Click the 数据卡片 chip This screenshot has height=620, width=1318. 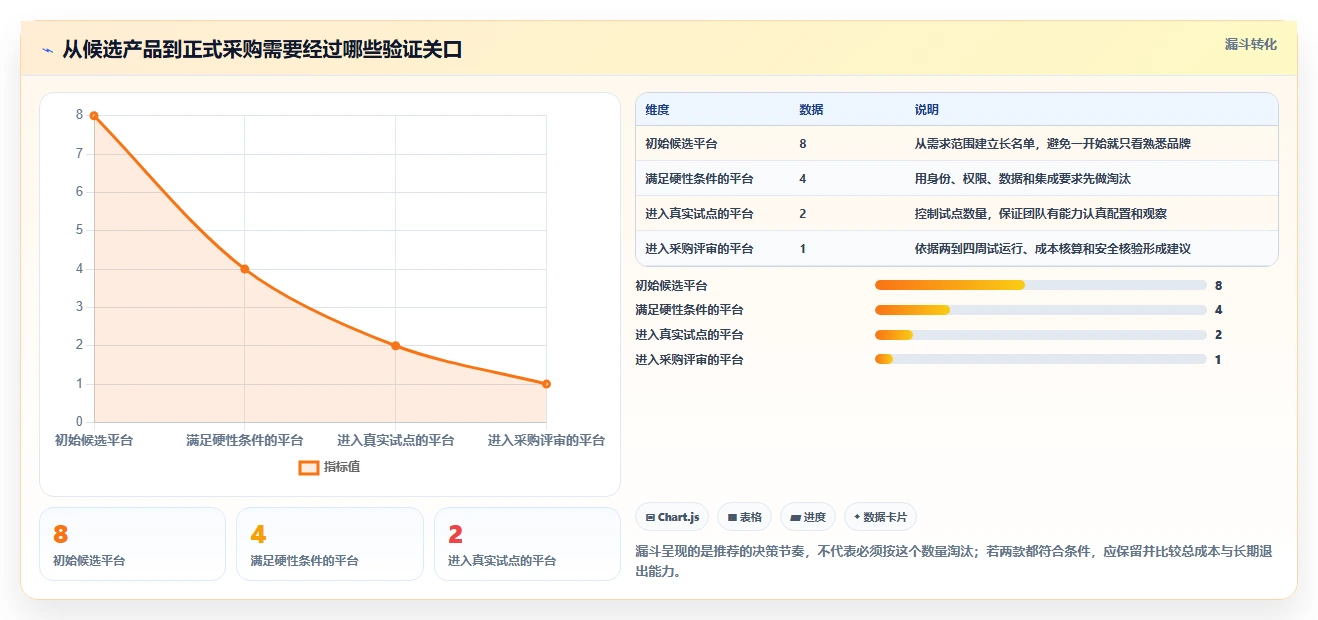[880, 517]
